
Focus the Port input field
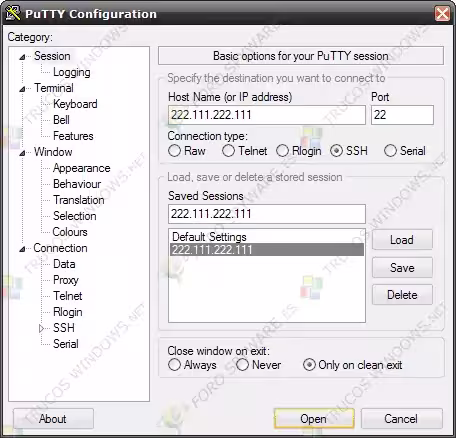click(402, 115)
